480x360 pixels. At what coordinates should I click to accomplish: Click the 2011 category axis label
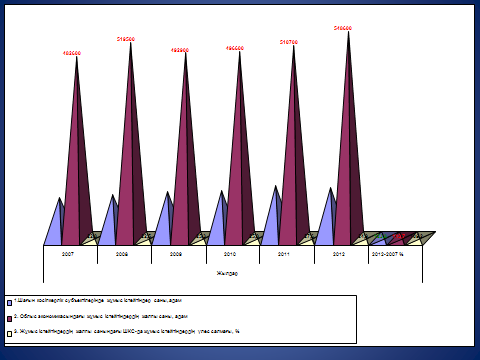coord(284,254)
